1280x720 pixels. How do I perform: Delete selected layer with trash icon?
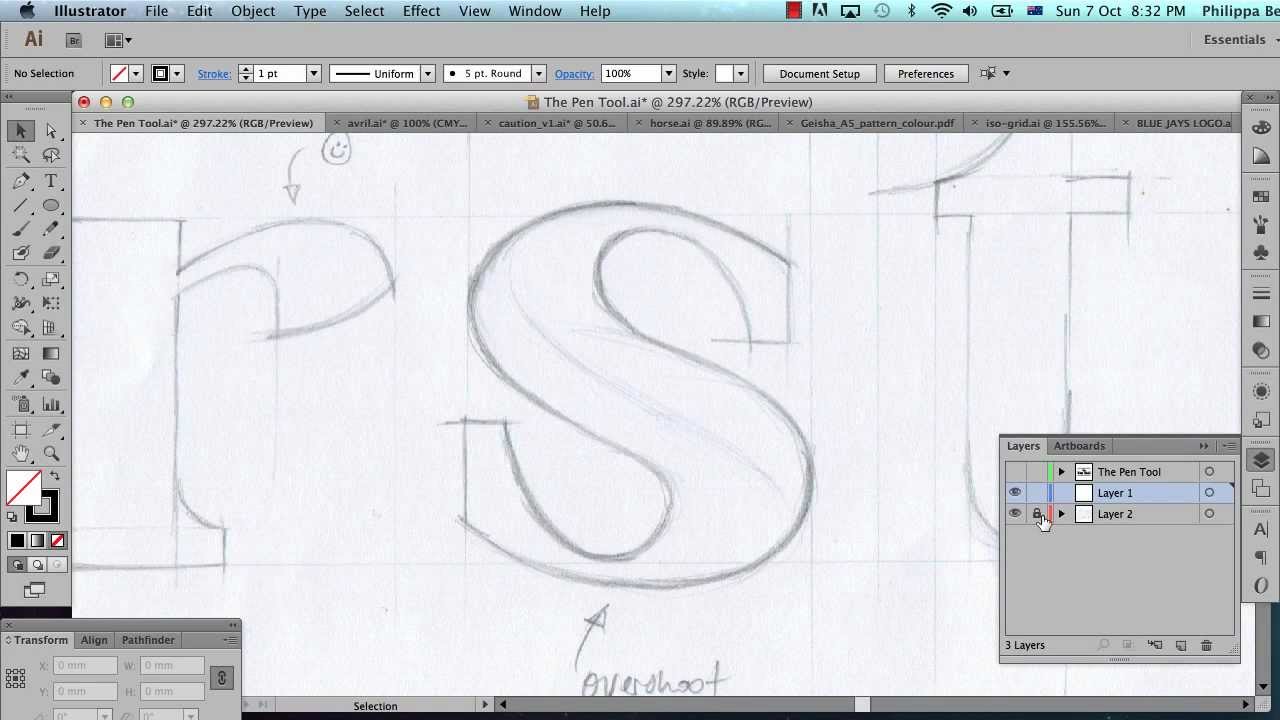tap(1206, 646)
